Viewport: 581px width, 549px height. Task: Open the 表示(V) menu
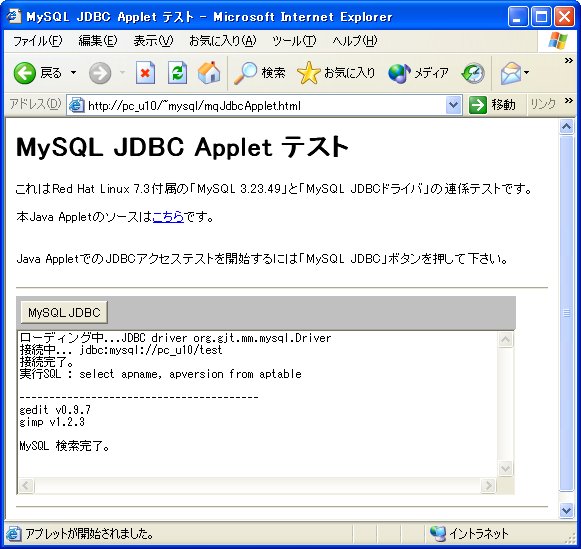pos(153,41)
